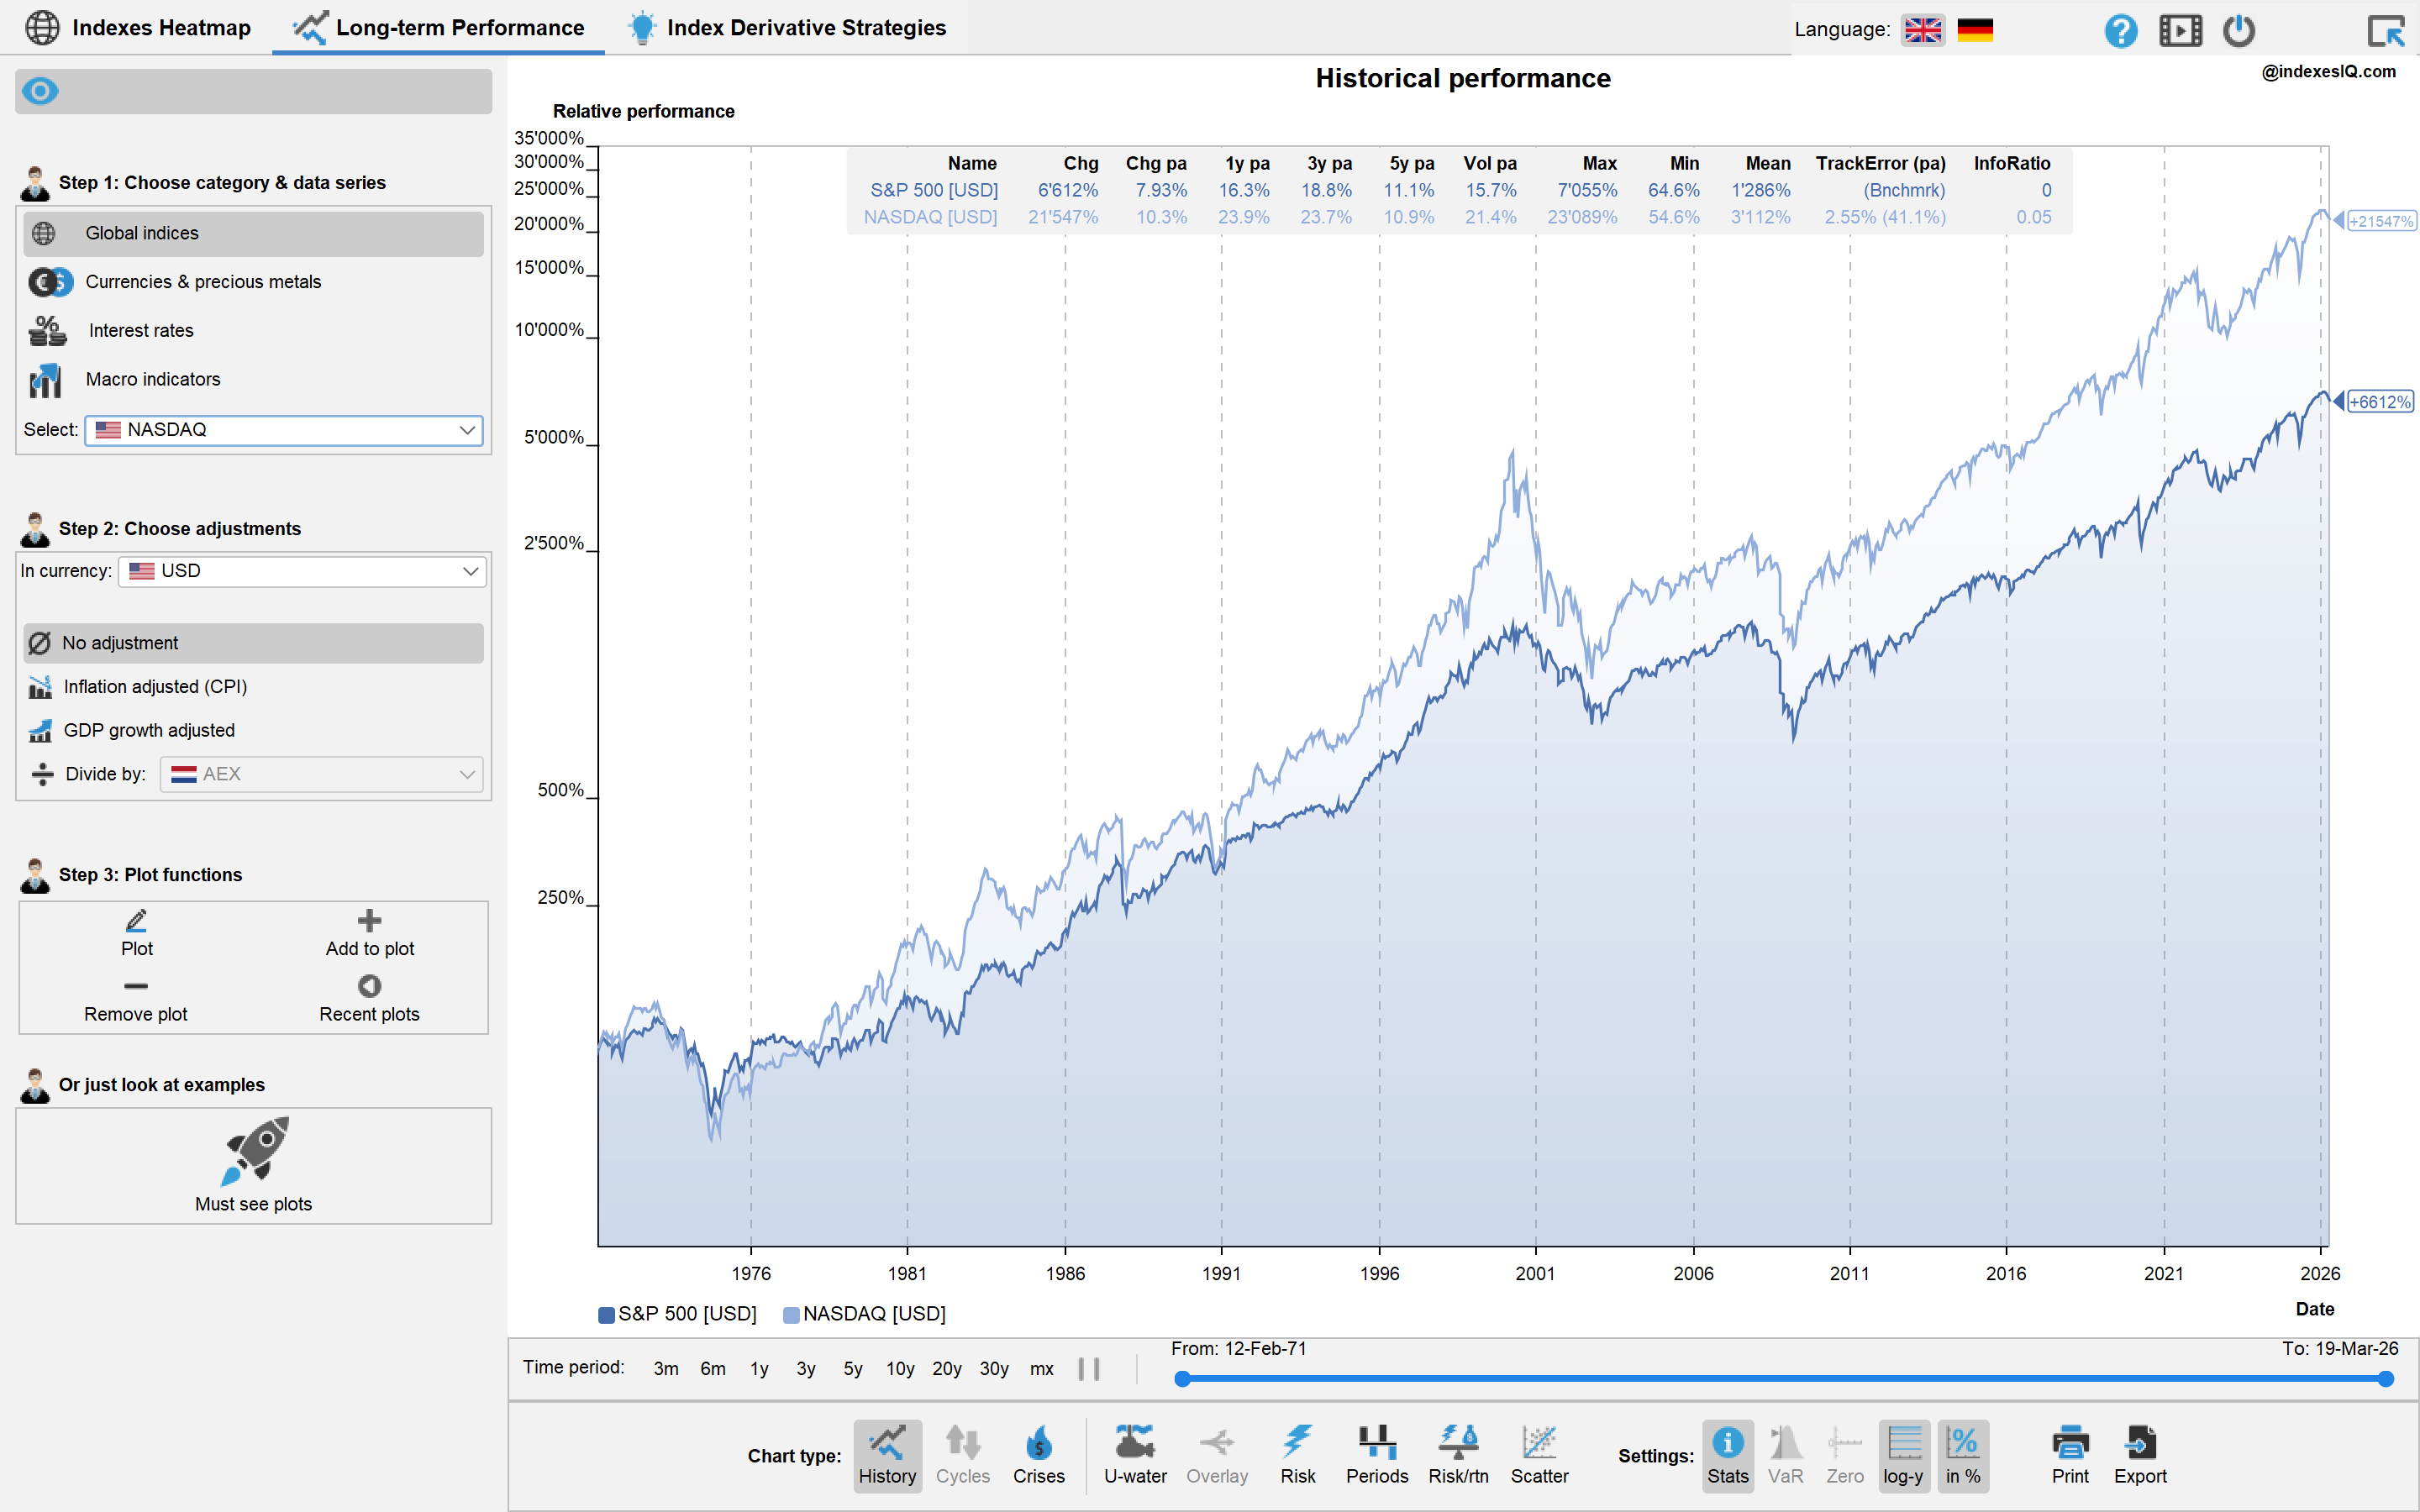The width and height of the screenshot is (2420, 1512).
Task: Expand the Divide by AEX dropdown
Action: 321,774
